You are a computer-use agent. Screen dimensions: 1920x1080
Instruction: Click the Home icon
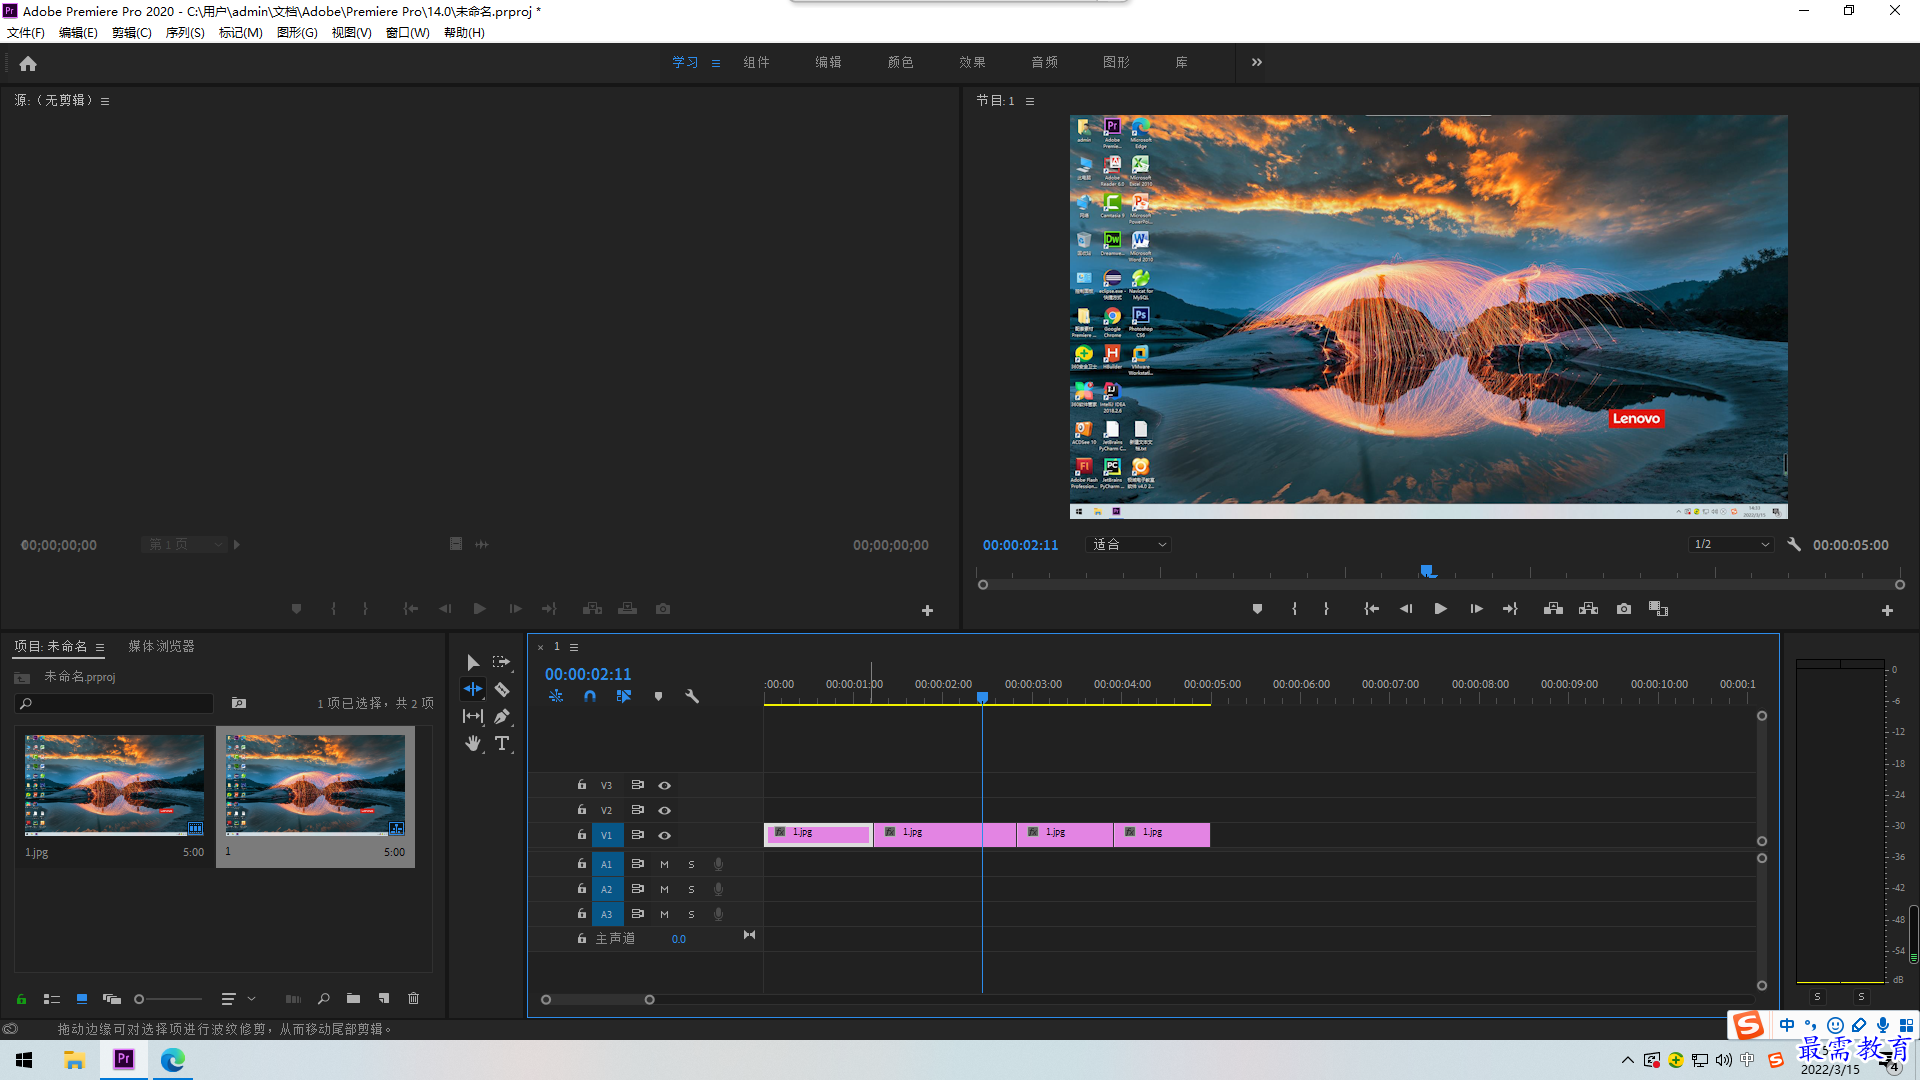tap(28, 64)
